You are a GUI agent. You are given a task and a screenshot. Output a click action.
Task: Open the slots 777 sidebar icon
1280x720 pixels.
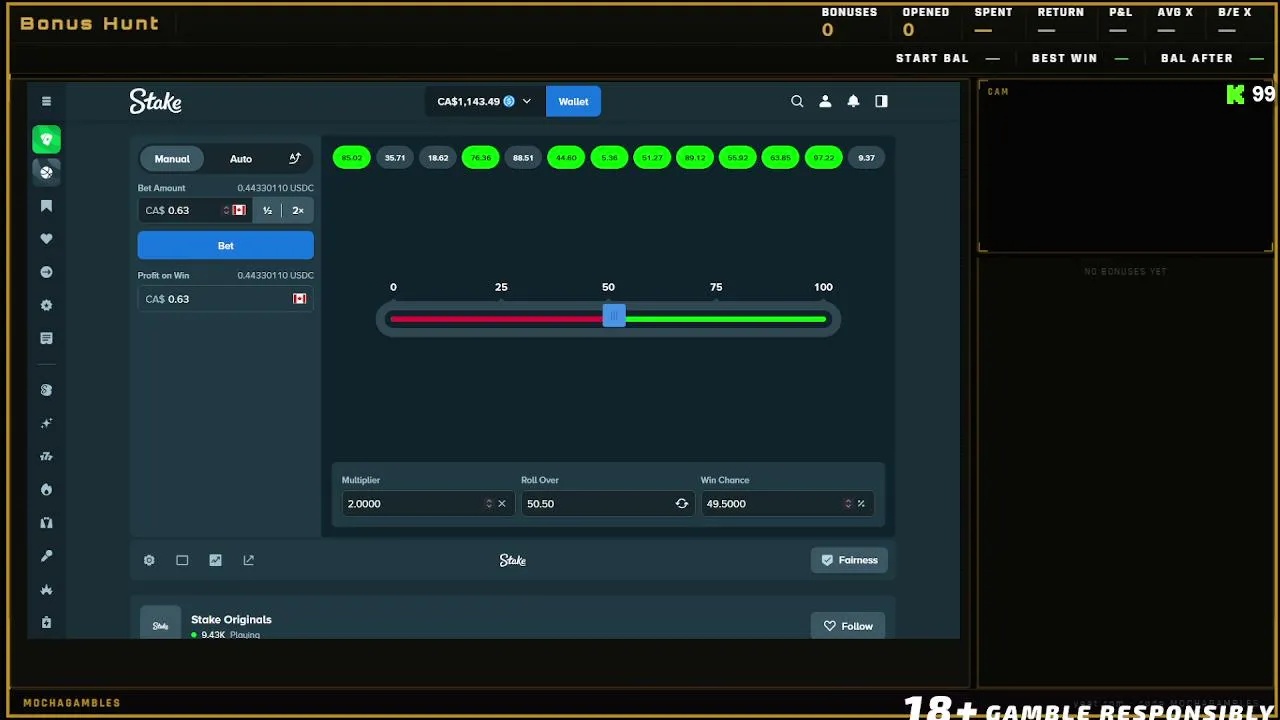(x=46, y=457)
